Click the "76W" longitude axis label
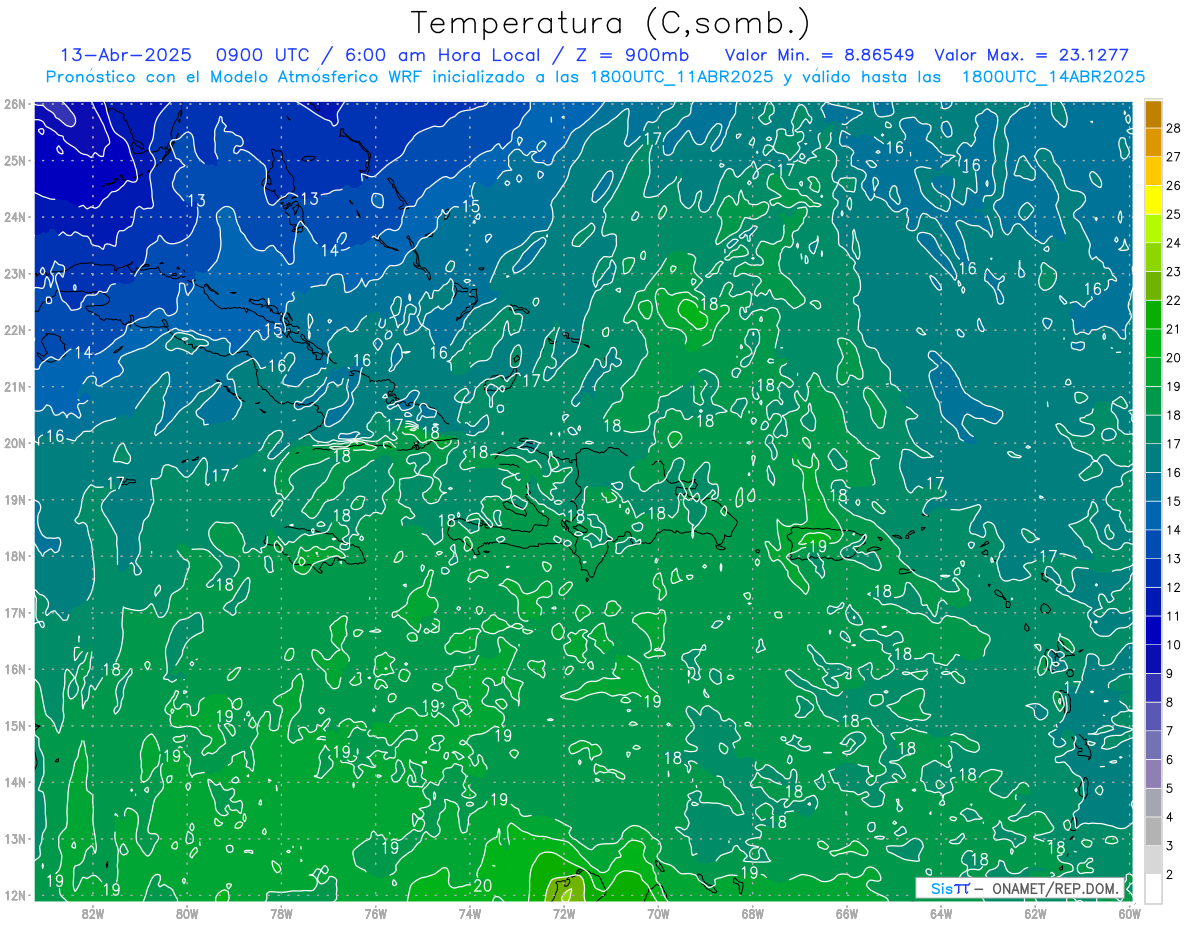The height and width of the screenshot is (927, 1200). (375, 913)
